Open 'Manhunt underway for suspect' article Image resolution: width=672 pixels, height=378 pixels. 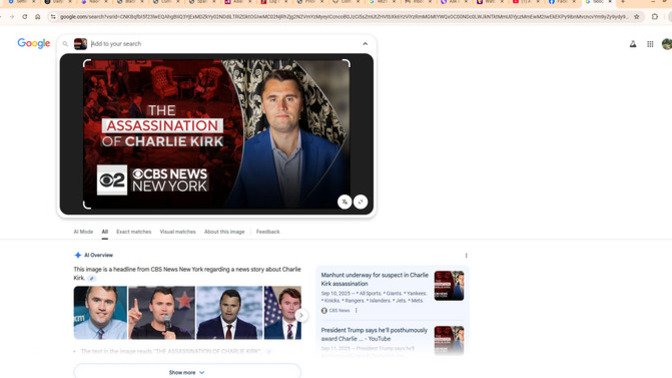[375, 279]
